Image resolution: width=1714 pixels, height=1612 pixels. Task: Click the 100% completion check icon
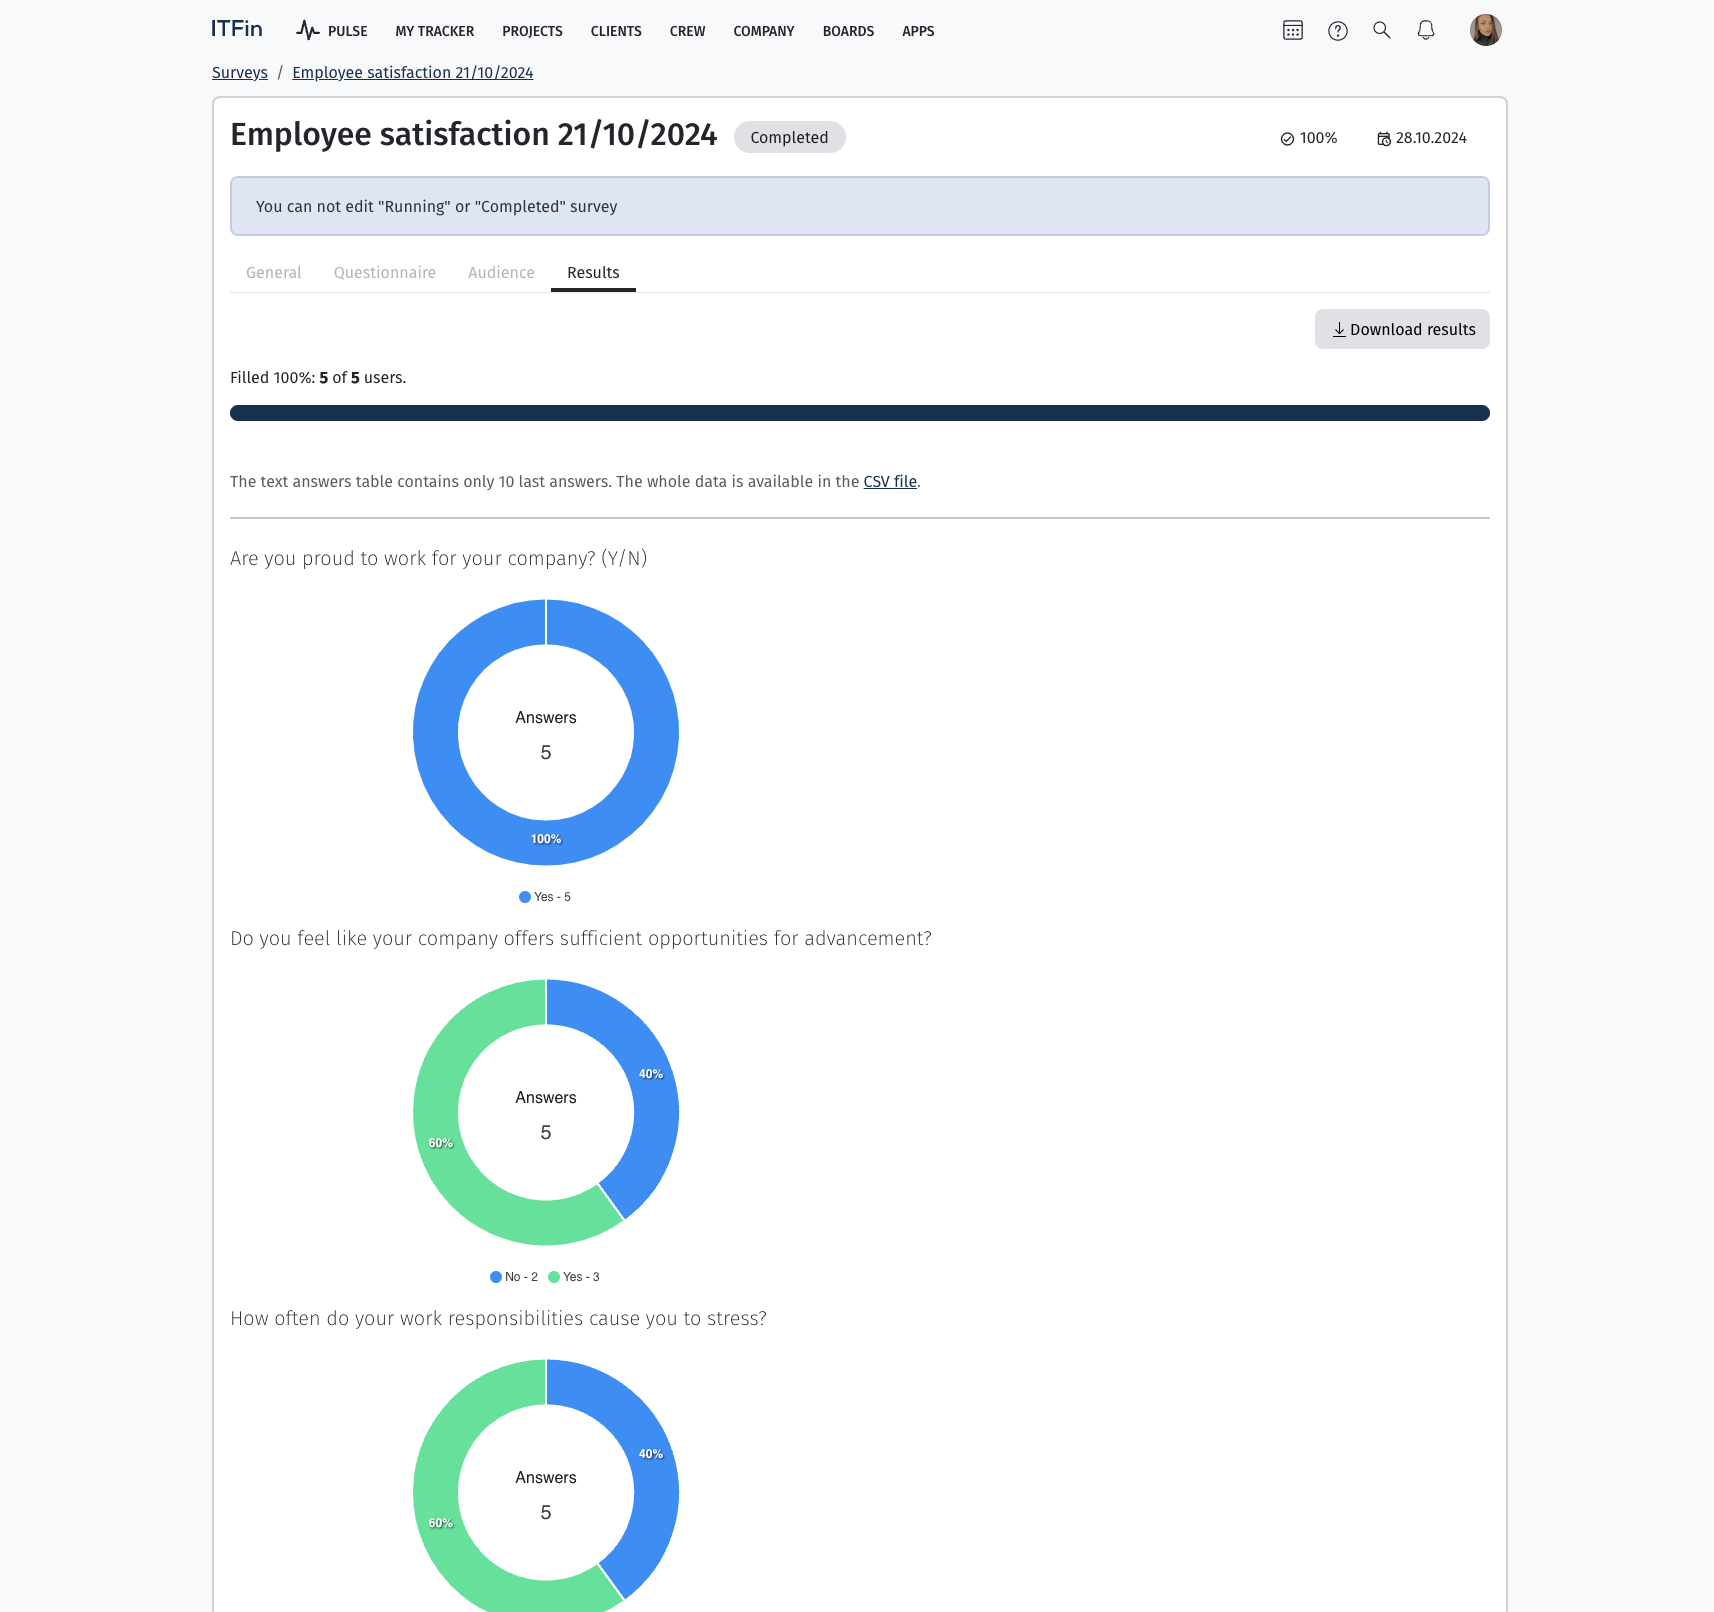(x=1288, y=139)
